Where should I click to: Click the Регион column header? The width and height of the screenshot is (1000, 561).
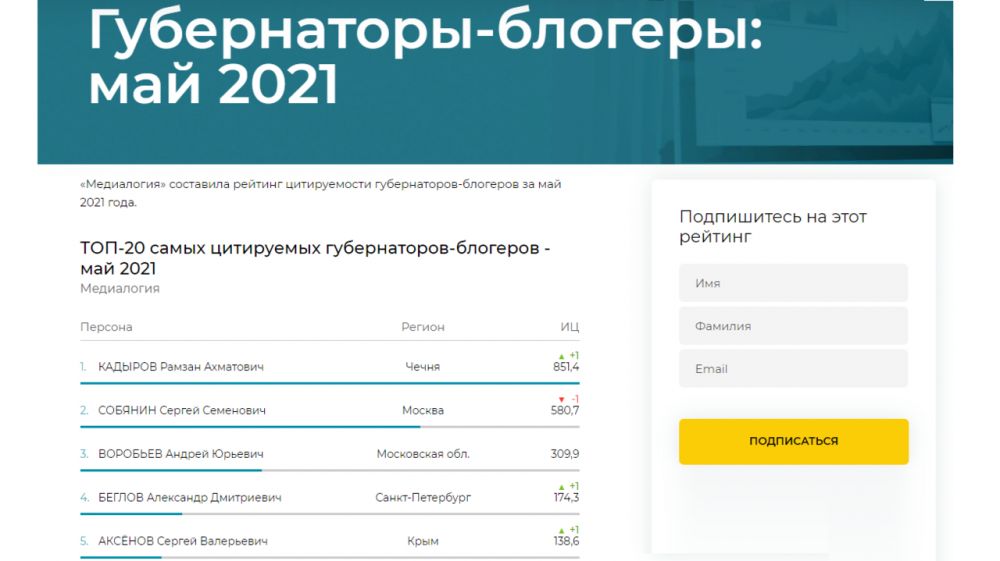tap(423, 327)
